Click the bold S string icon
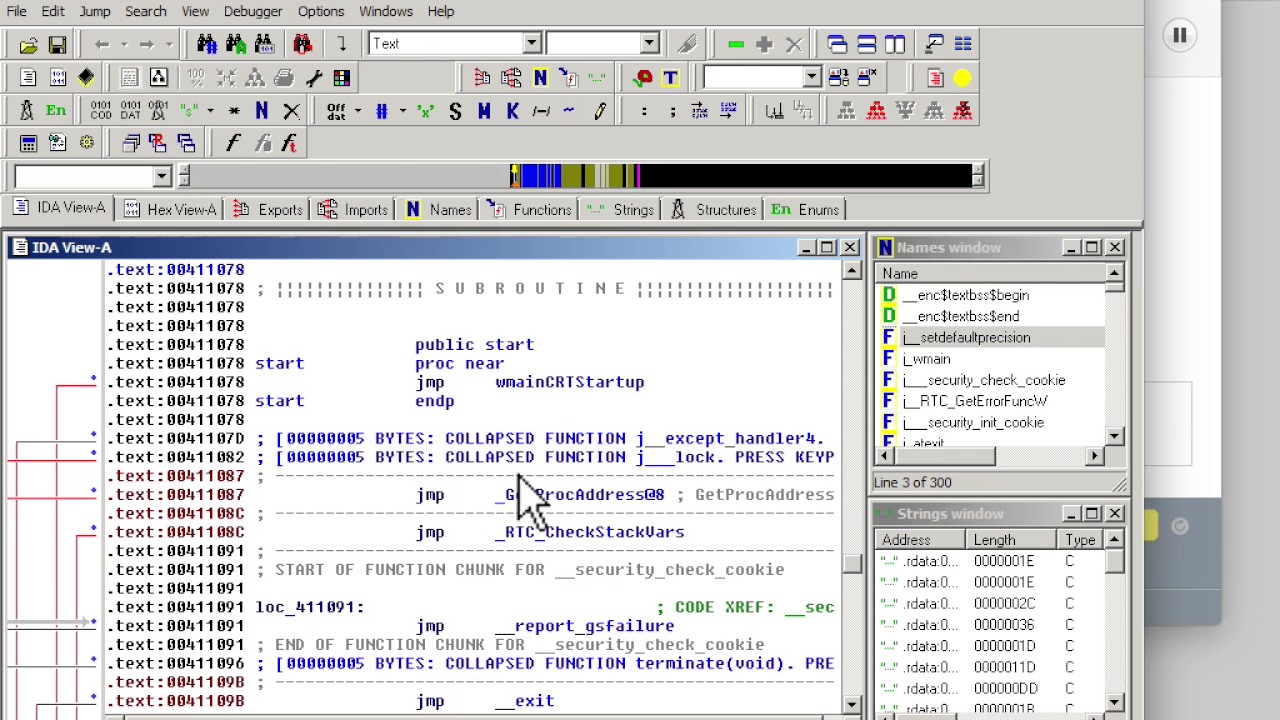Image resolution: width=1280 pixels, height=720 pixels. pos(455,111)
